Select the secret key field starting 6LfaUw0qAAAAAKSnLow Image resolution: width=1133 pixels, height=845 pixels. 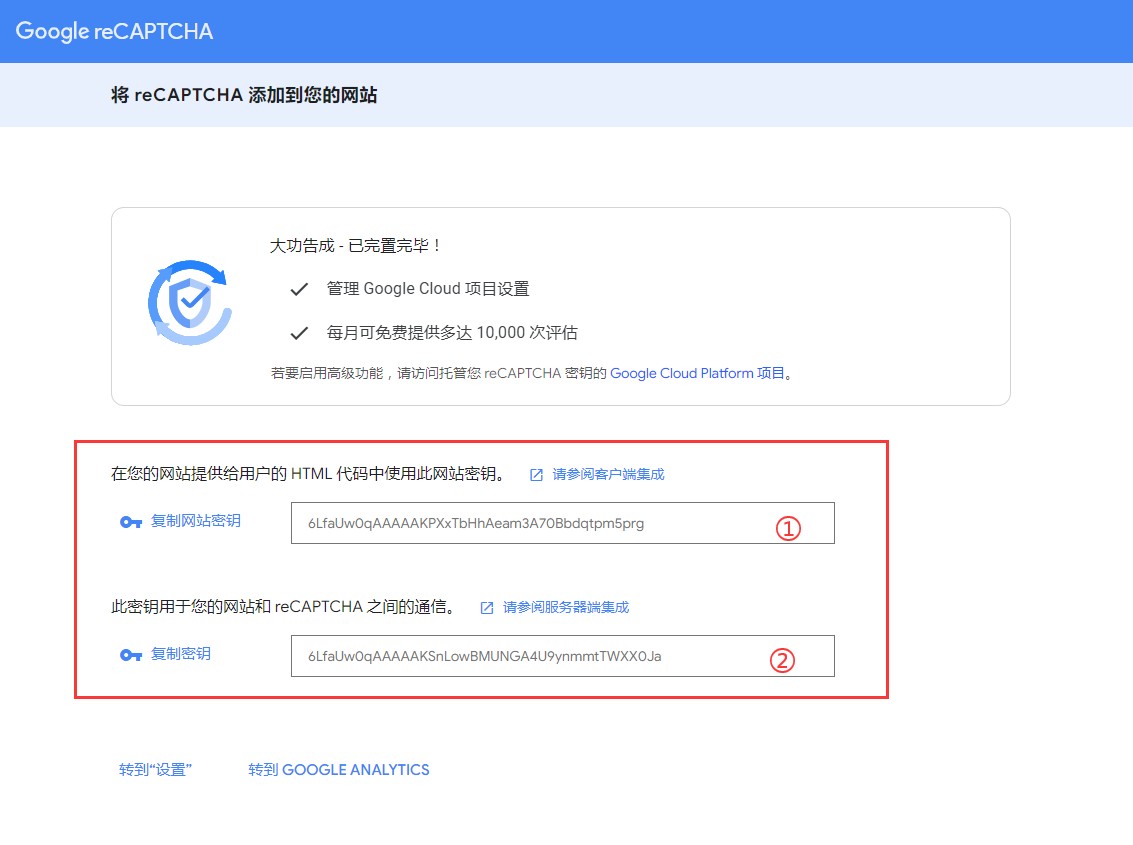[x=562, y=656]
